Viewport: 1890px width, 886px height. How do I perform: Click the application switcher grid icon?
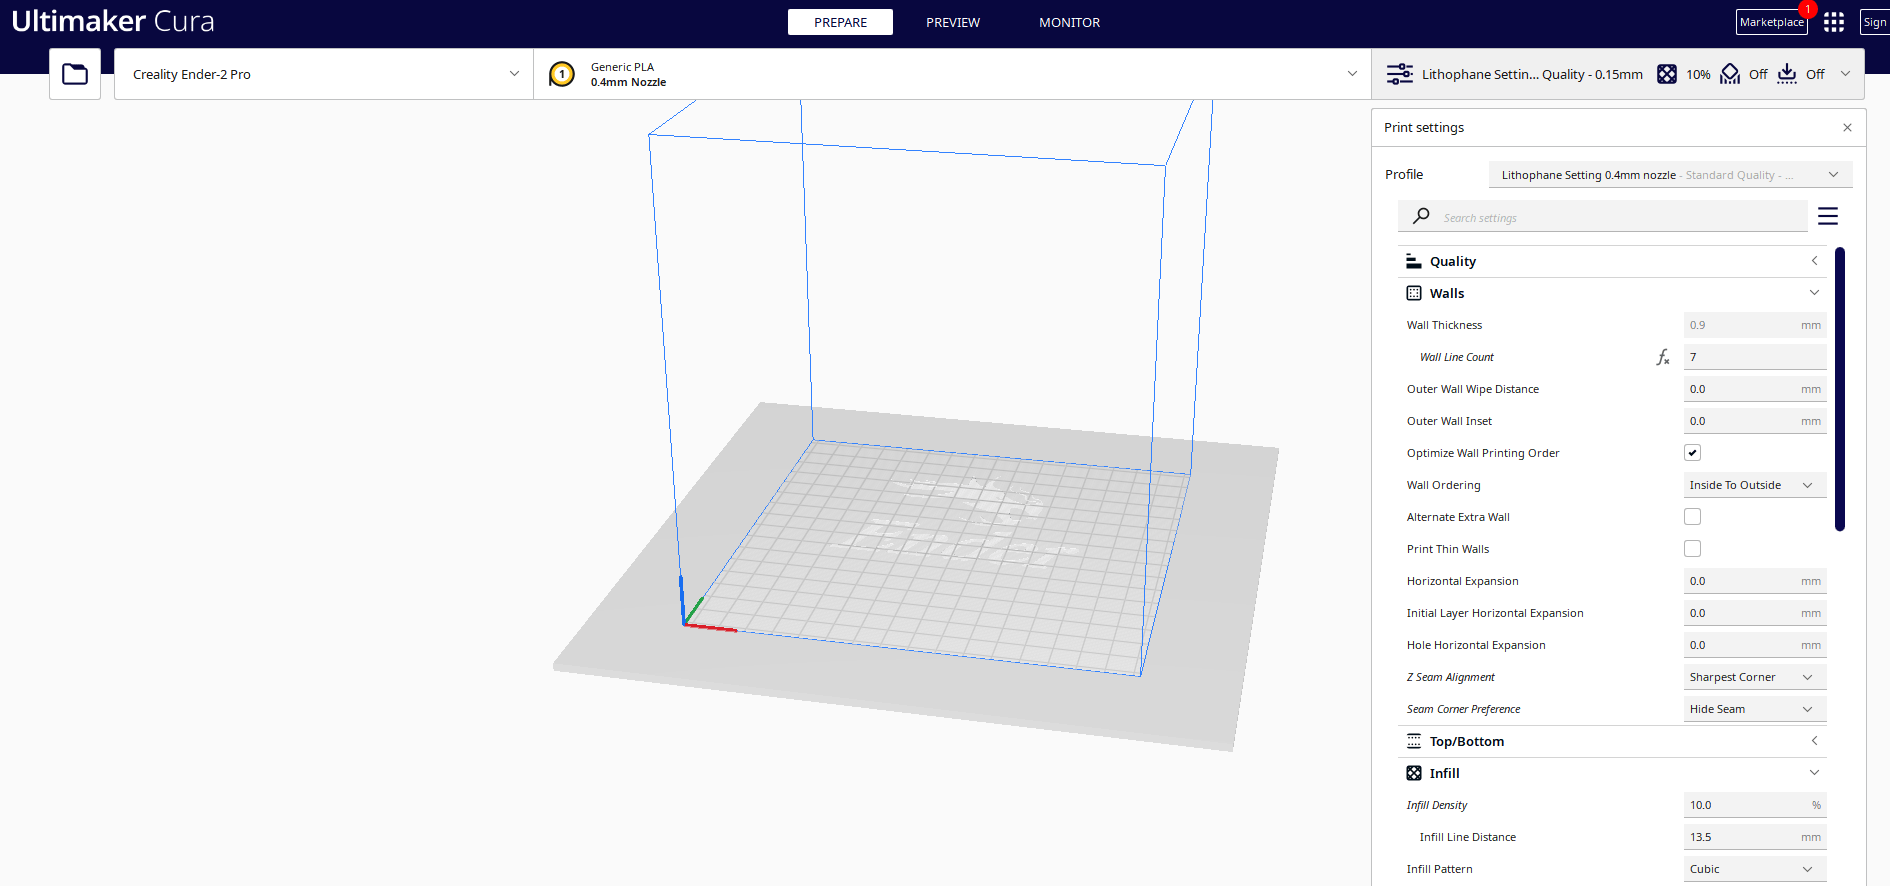tap(1834, 22)
